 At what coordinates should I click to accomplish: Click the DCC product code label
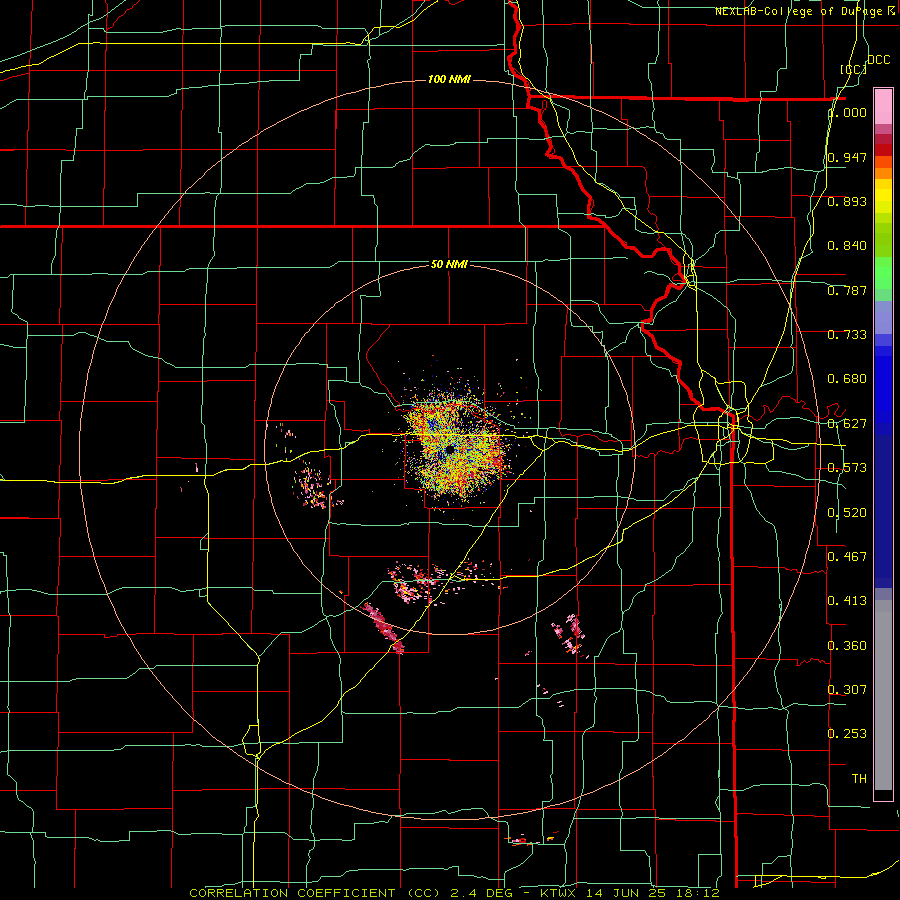pos(878,59)
